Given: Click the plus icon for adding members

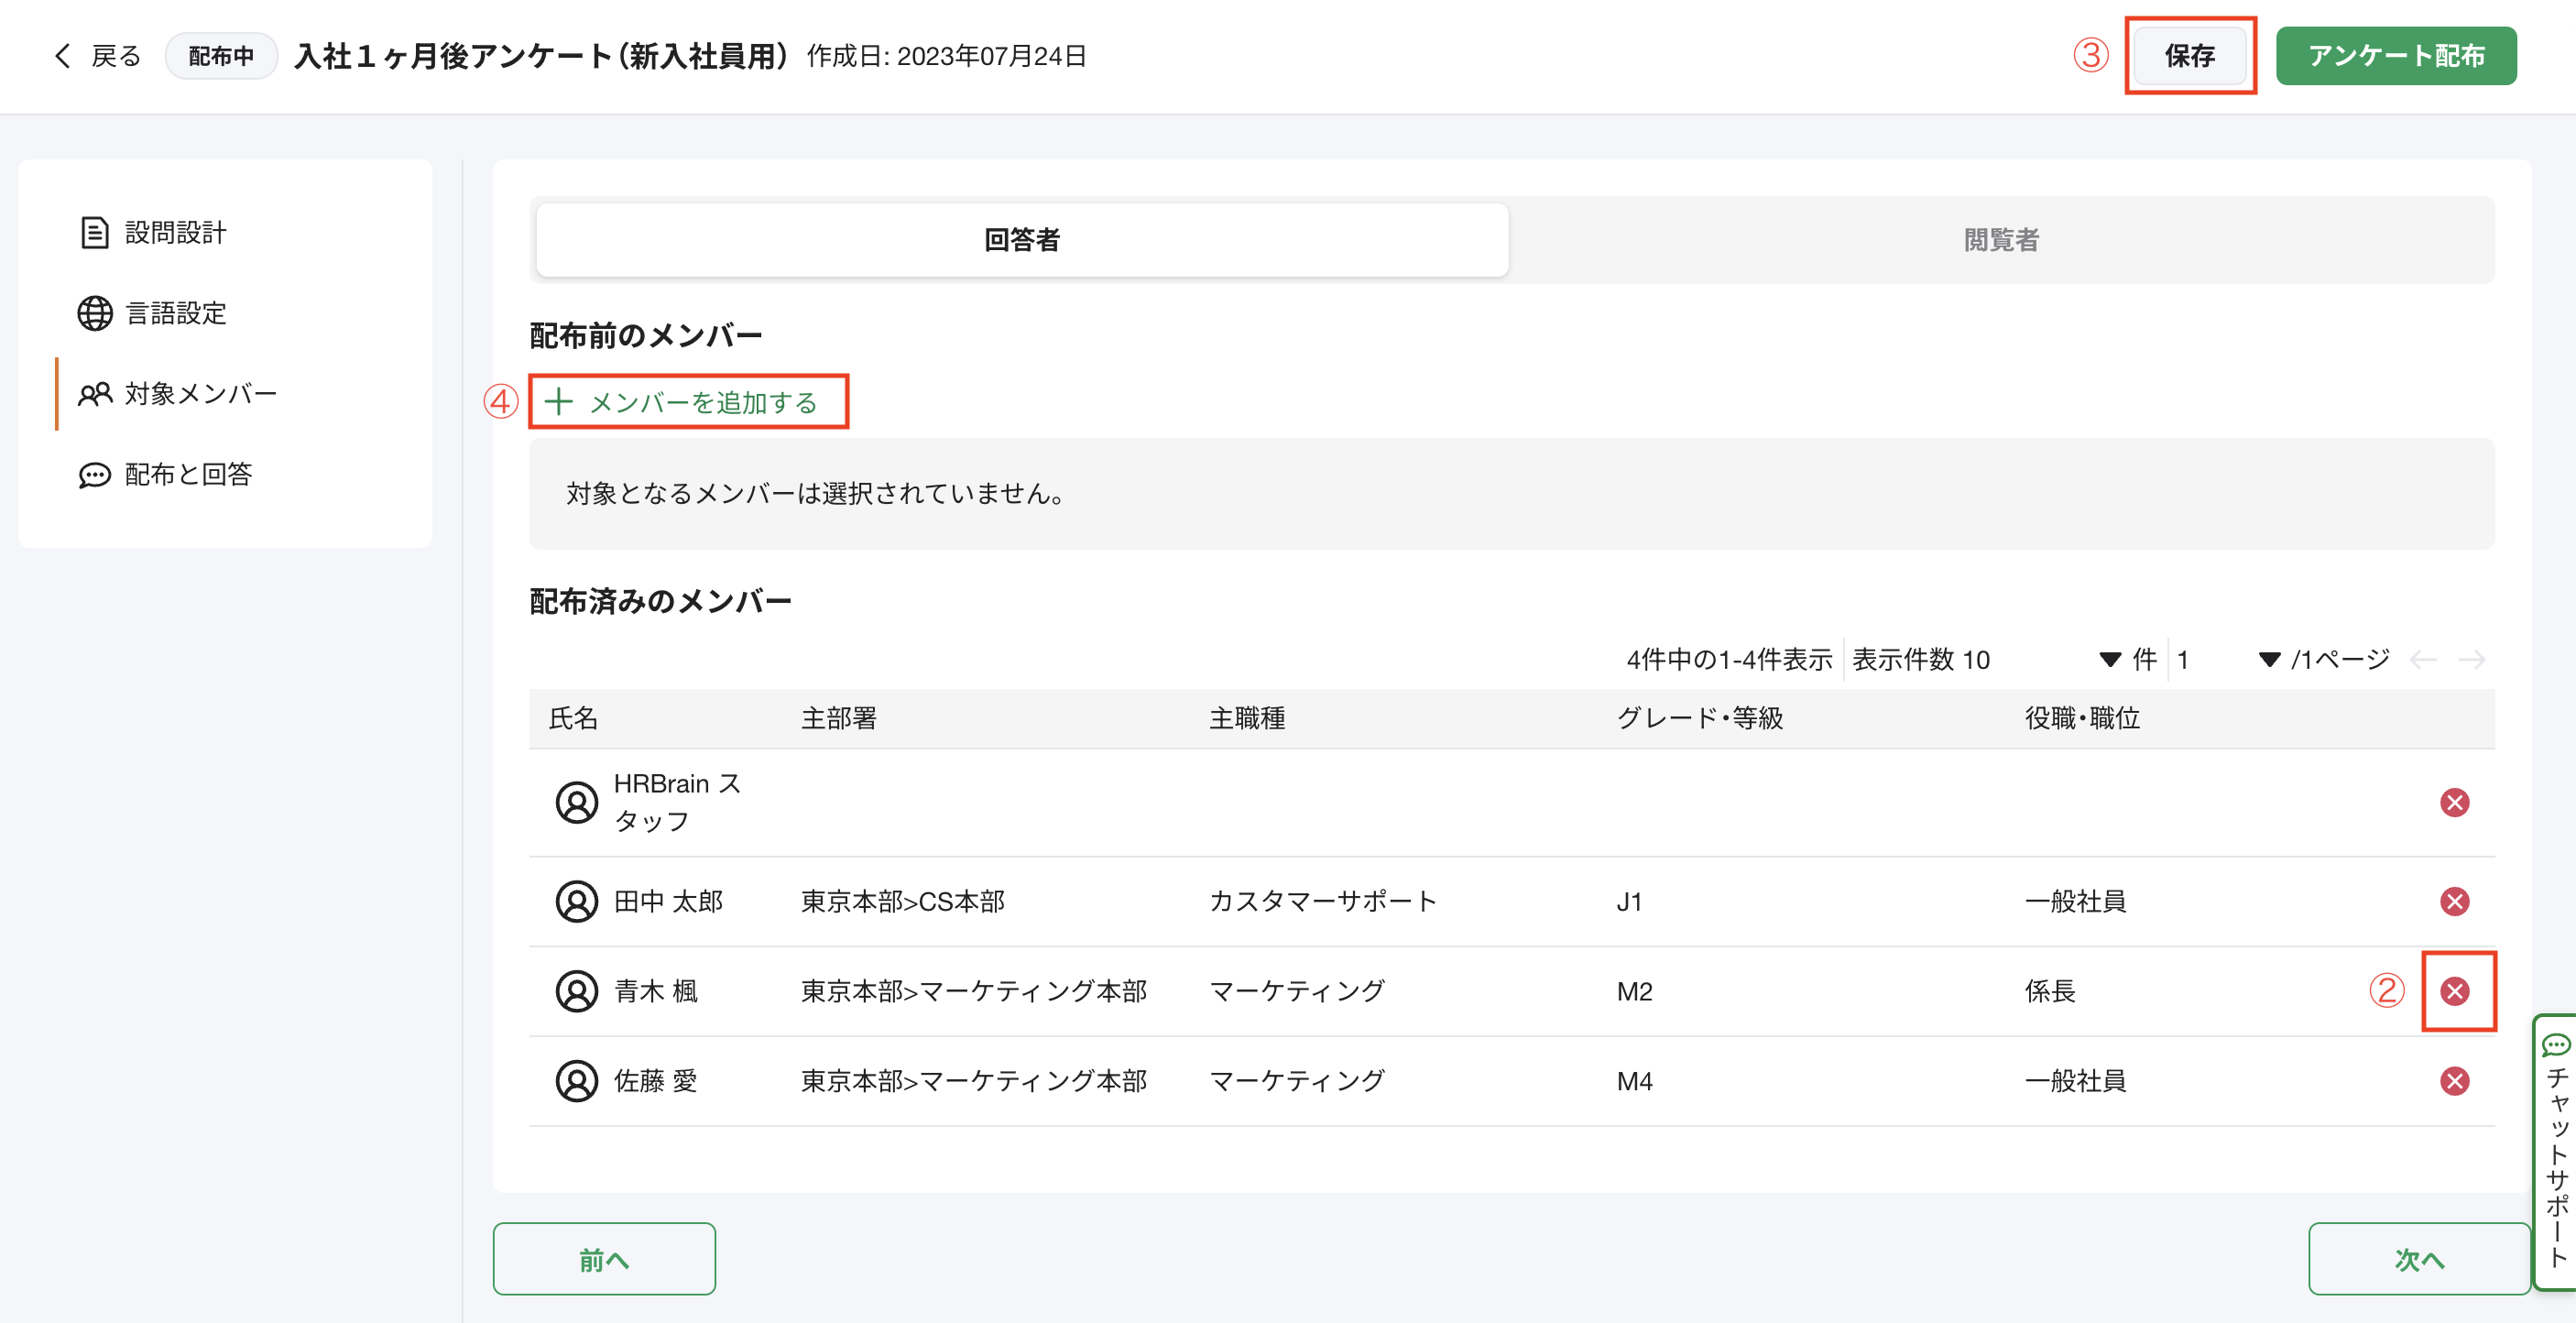Looking at the screenshot, I should point(558,402).
